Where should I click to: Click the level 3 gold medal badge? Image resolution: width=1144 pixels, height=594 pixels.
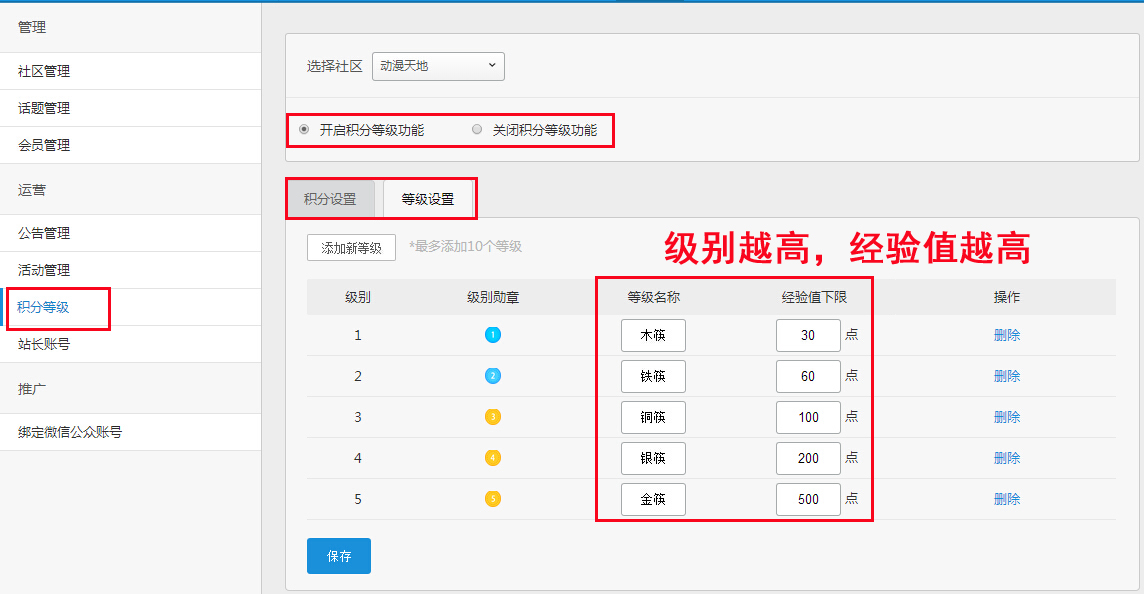coord(492,417)
